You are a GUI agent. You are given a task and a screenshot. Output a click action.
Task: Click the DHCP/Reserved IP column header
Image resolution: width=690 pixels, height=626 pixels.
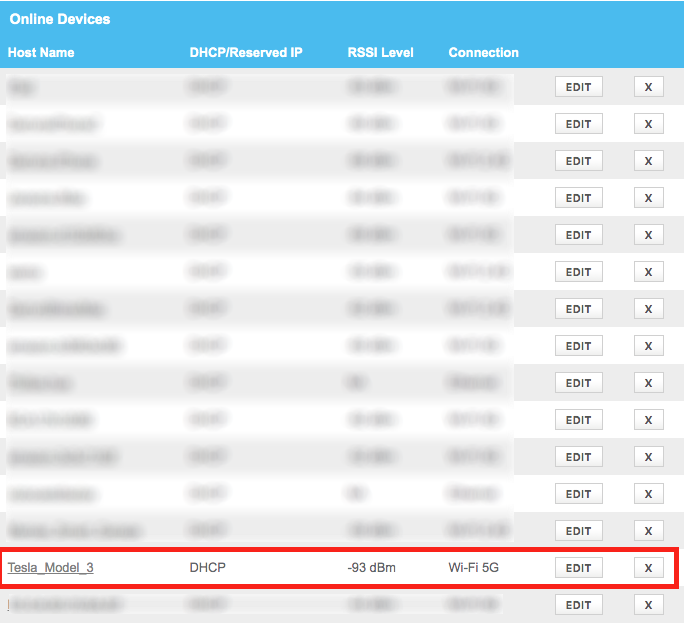[246, 53]
